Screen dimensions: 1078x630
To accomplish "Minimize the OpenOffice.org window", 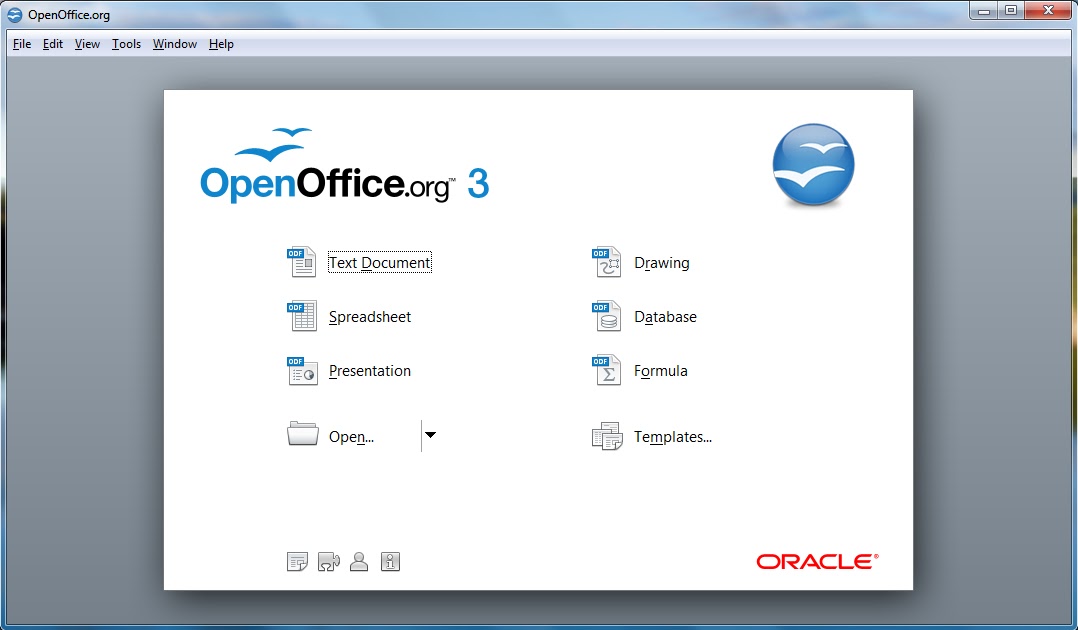I will (983, 10).
